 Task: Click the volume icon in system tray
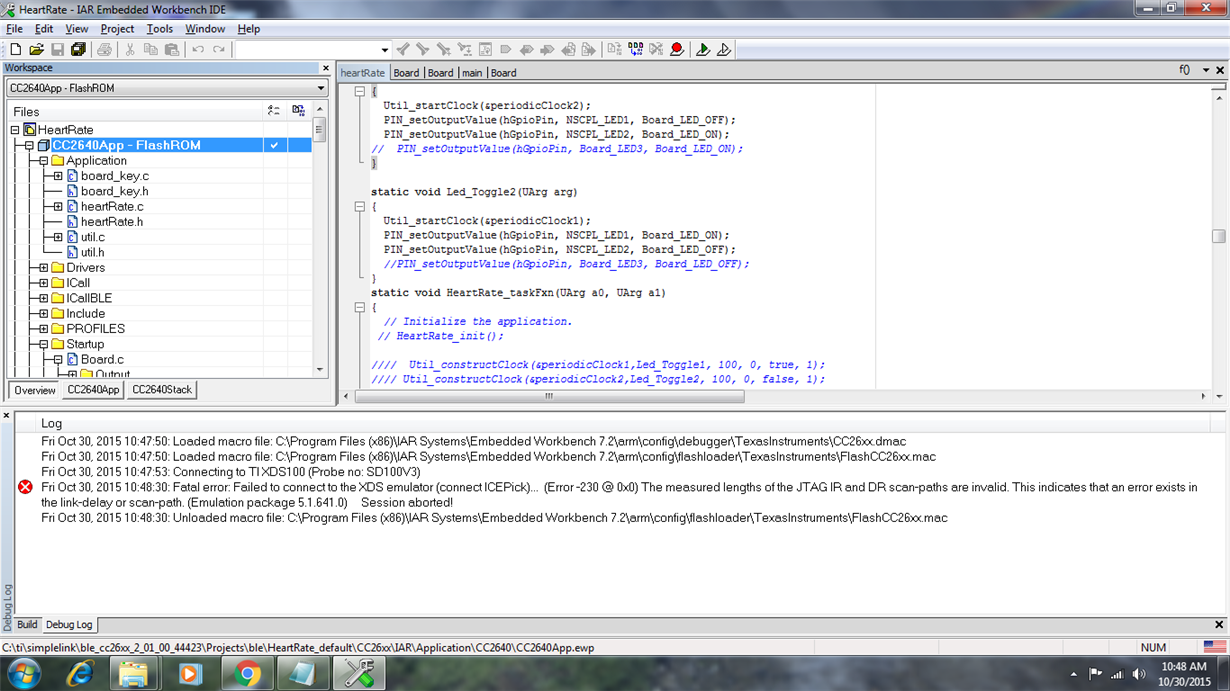pos(1139,674)
